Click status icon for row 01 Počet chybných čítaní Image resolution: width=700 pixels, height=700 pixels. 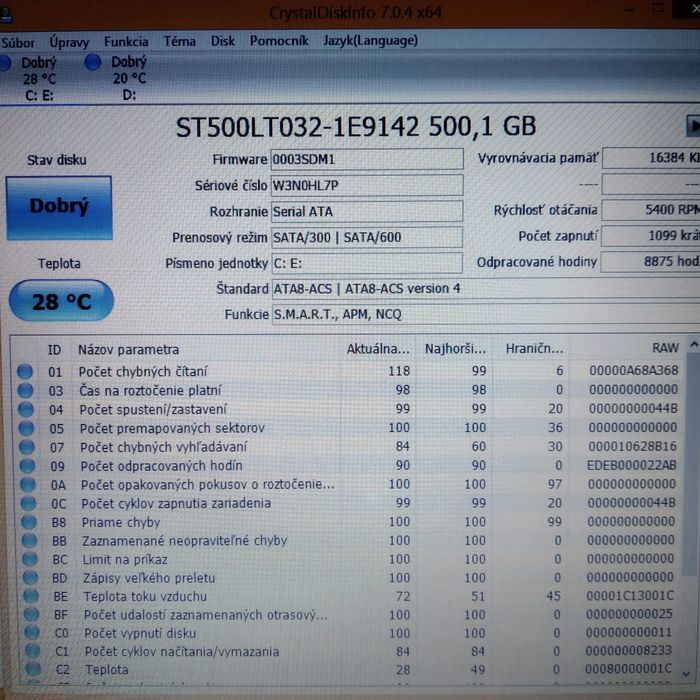click(x=25, y=371)
